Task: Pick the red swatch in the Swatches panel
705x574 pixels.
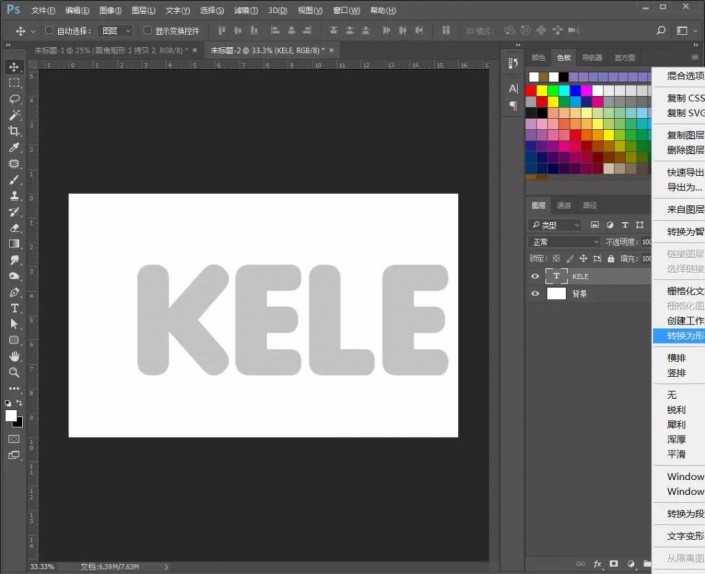Action: (x=532, y=90)
